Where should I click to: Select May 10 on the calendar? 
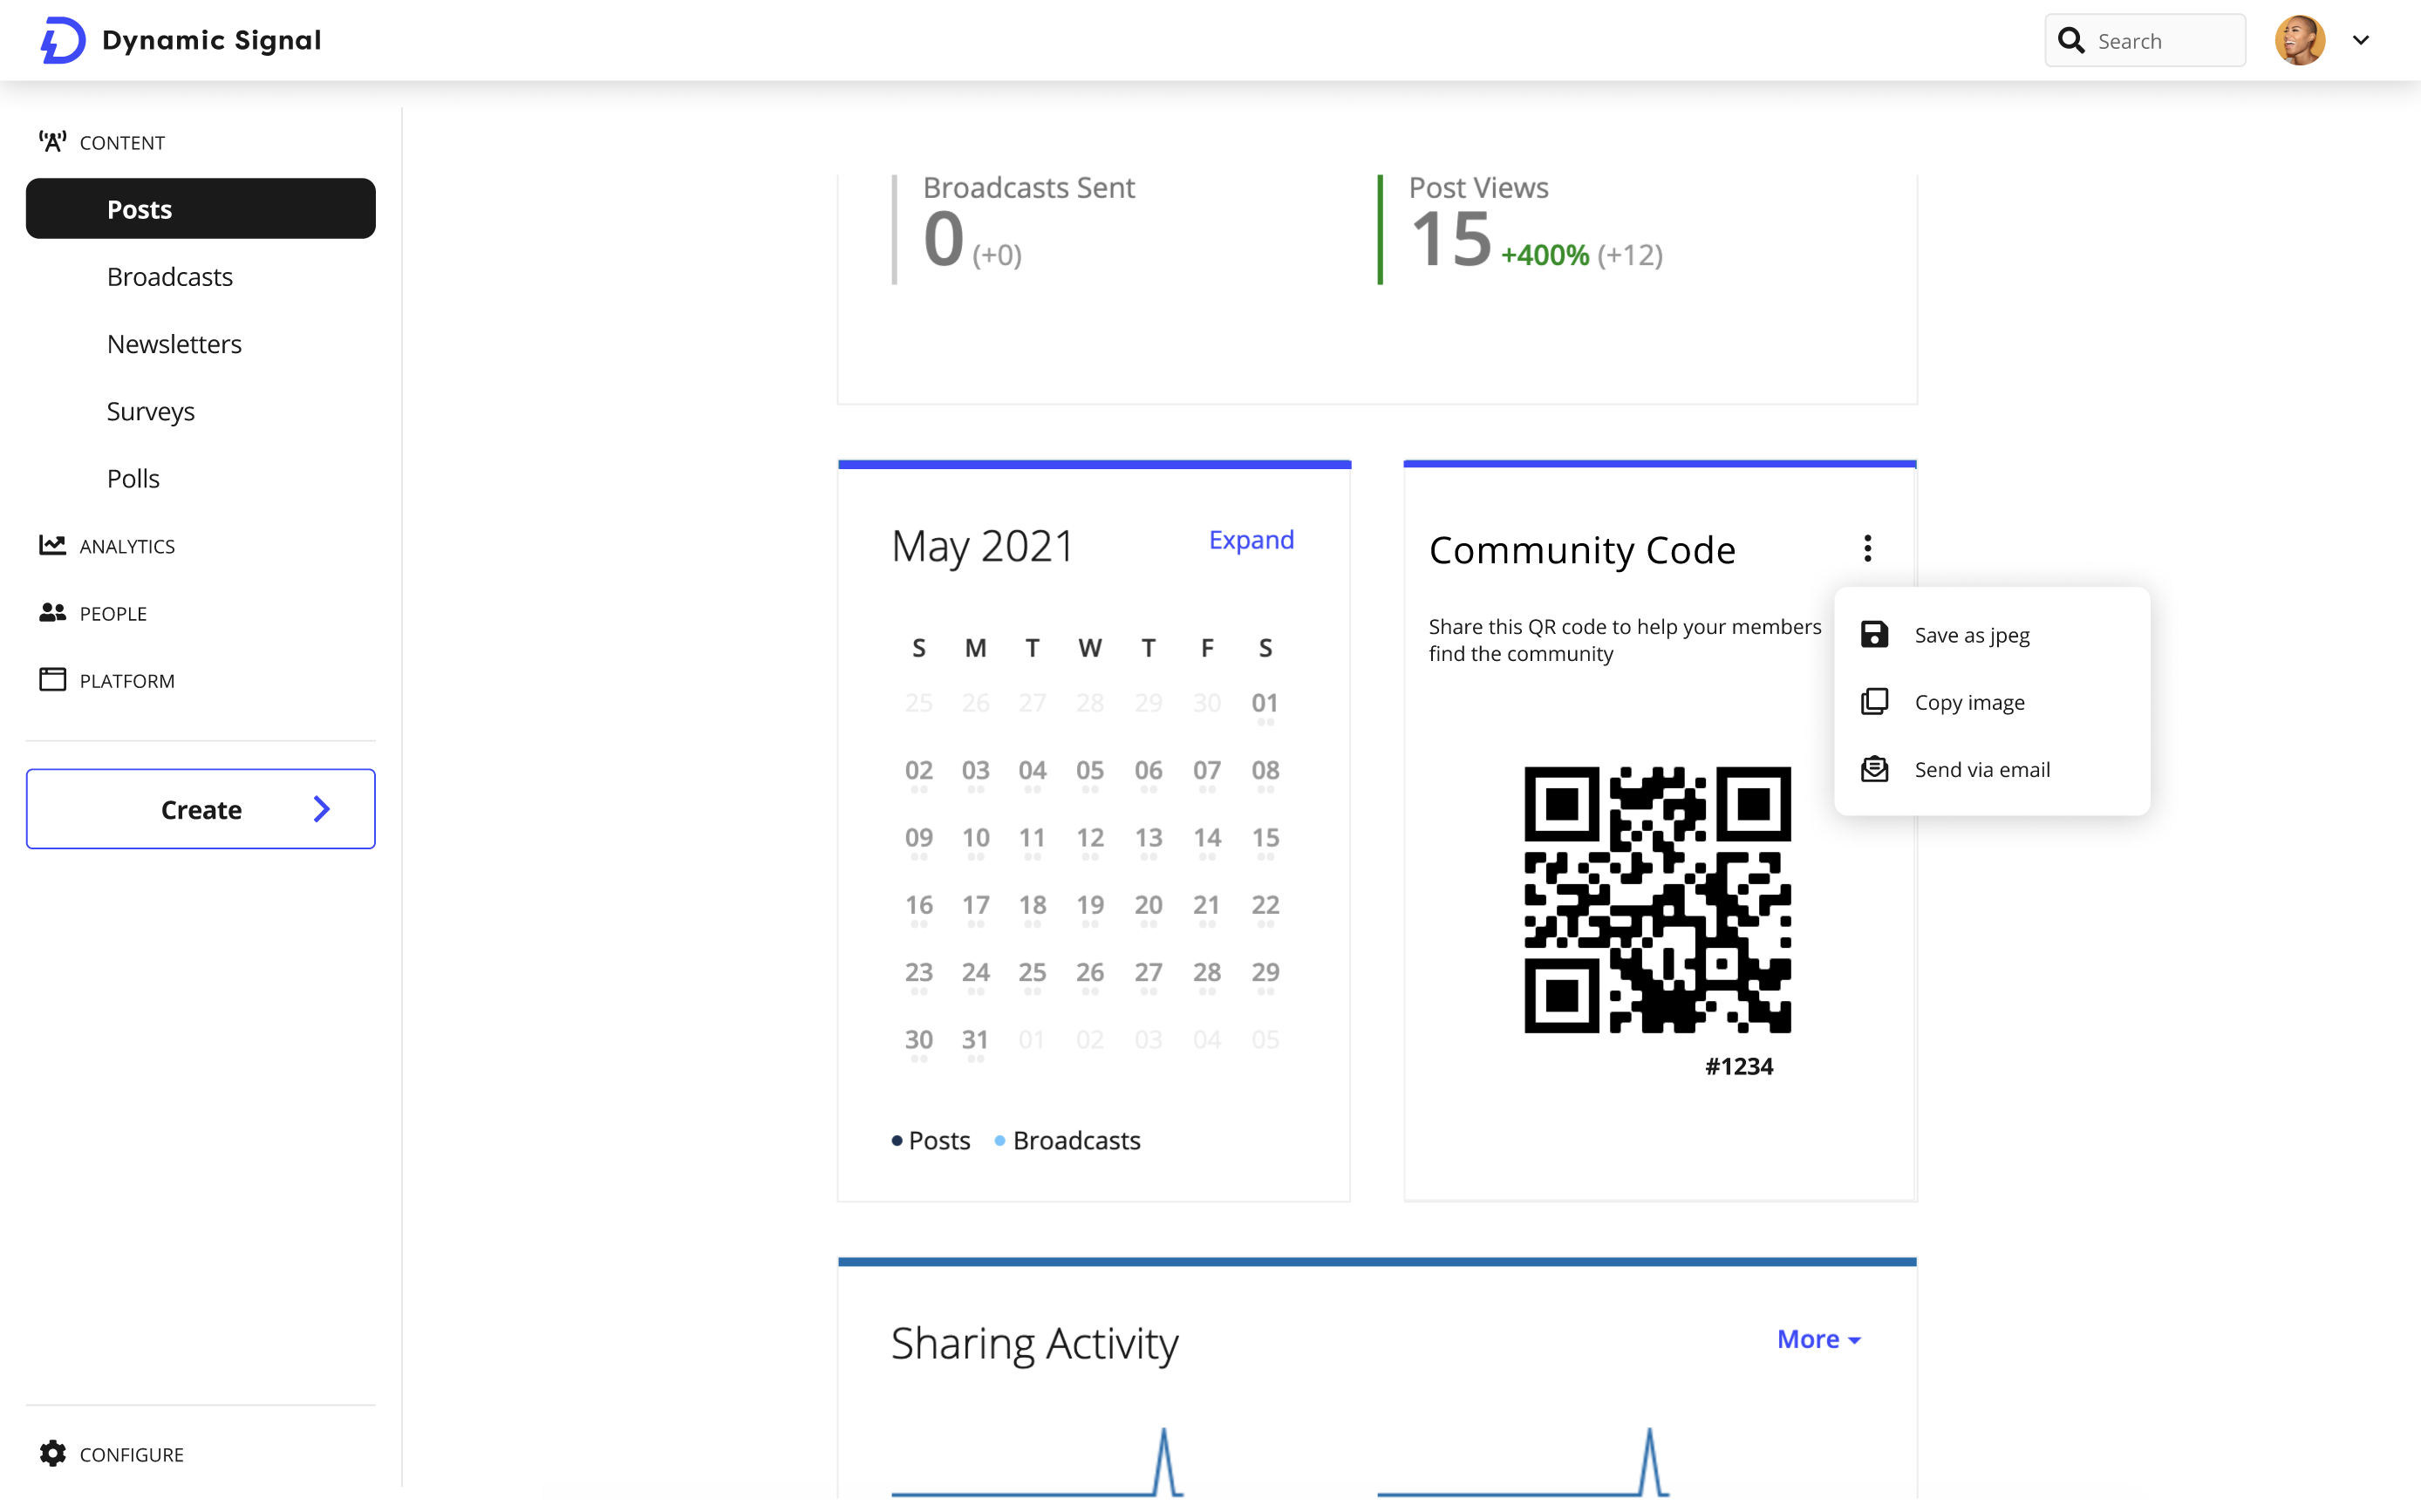[x=975, y=837]
